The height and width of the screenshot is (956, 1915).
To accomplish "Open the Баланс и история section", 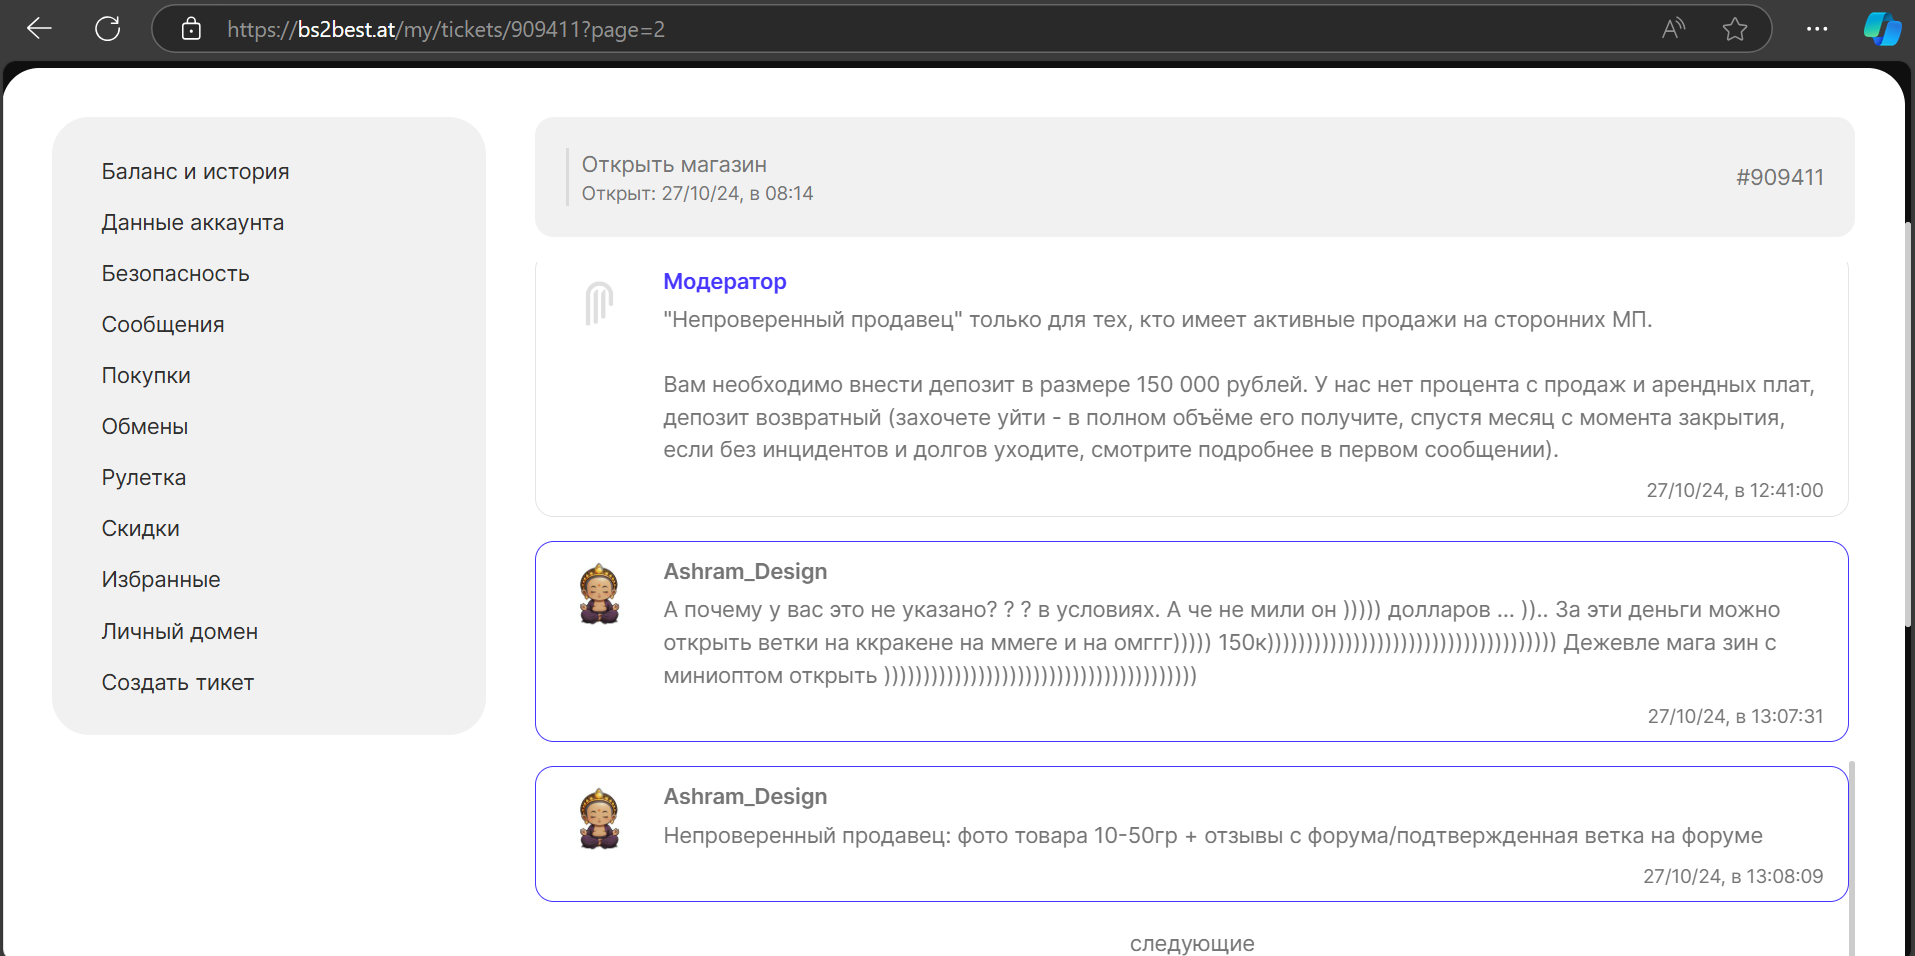I will coord(195,172).
